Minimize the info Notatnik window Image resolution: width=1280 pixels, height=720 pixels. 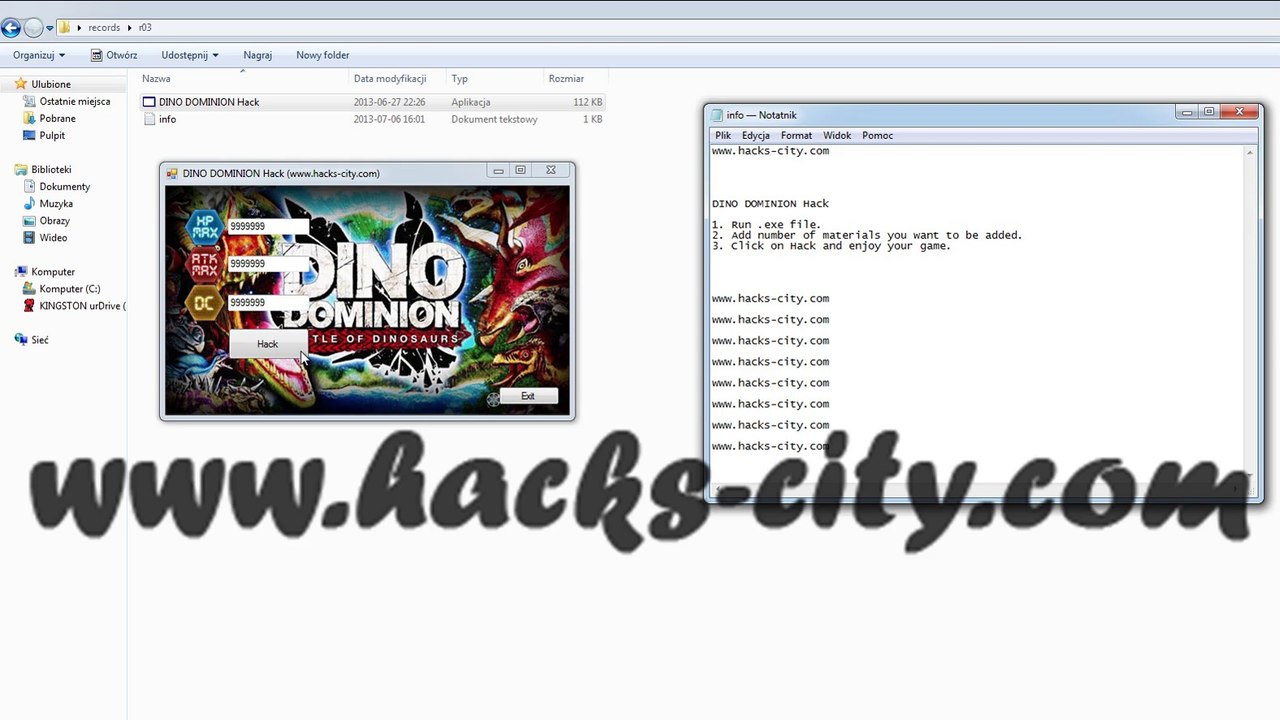tap(1186, 112)
